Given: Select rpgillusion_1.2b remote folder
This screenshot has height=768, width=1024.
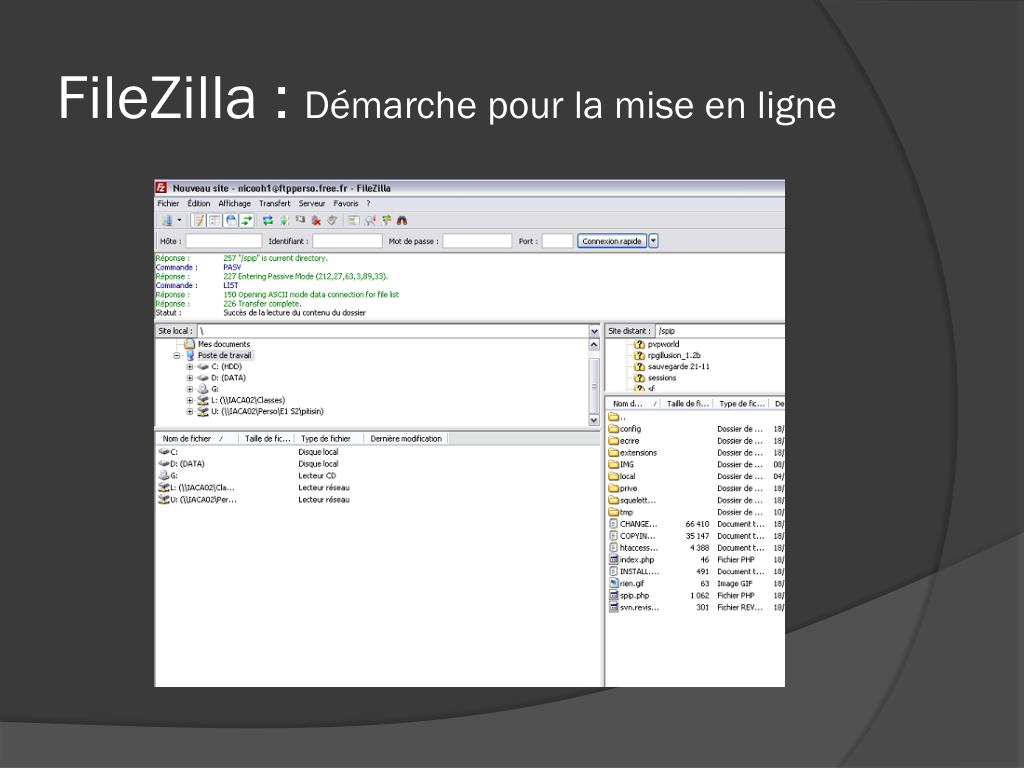Looking at the screenshot, I should [674, 355].
